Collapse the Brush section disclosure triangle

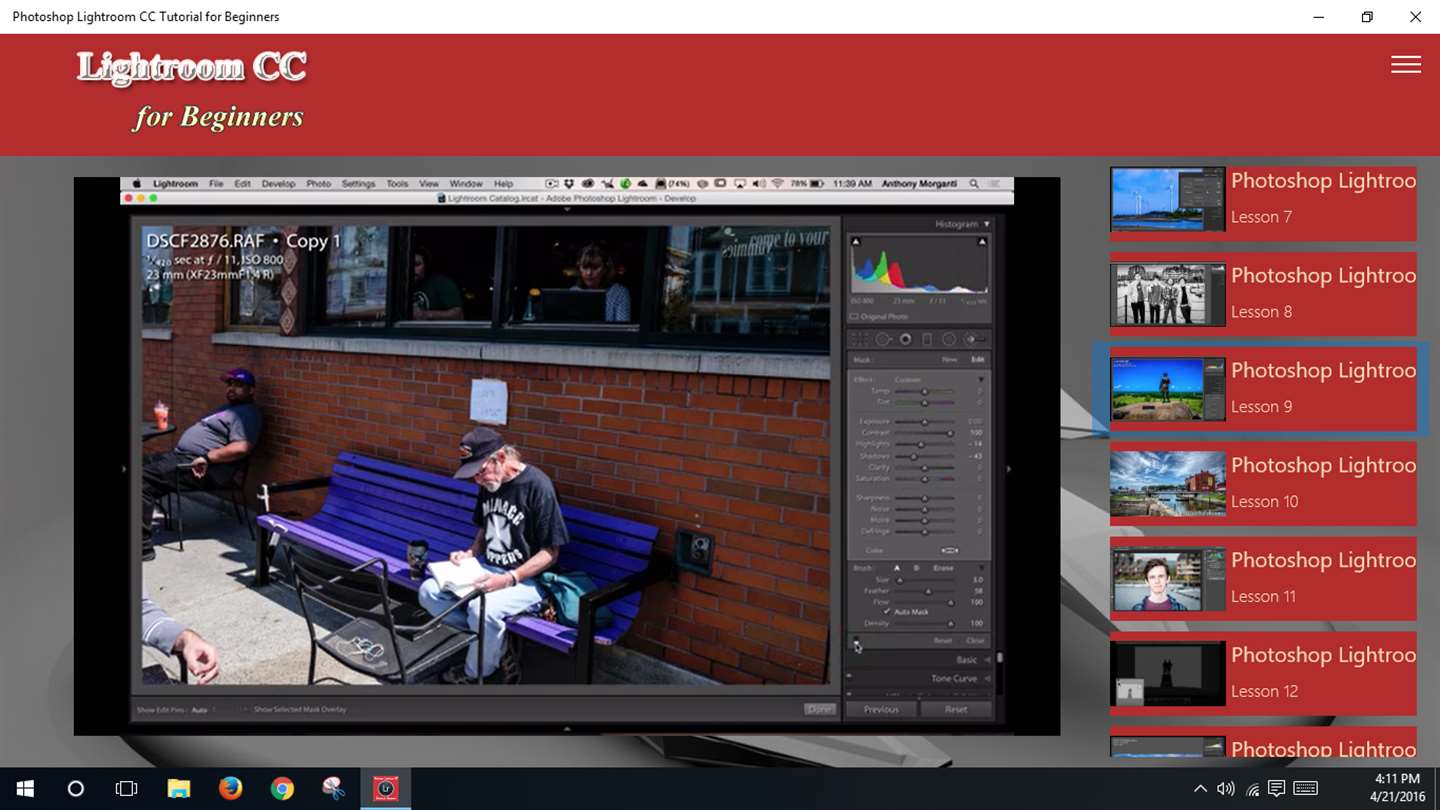pyautogui.click(x=981, y=568)
